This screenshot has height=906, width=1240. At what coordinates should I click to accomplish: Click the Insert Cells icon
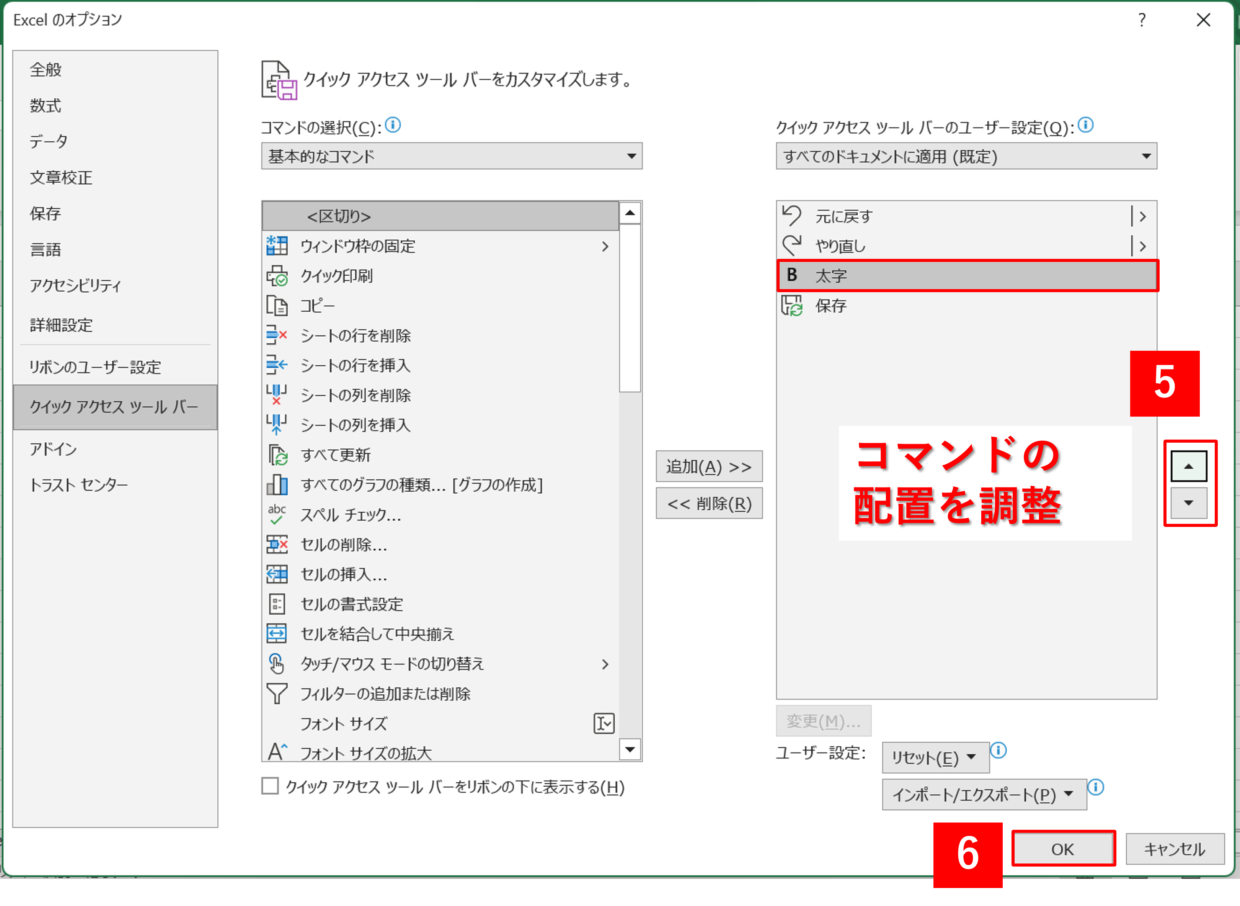[x=277, y=574]
